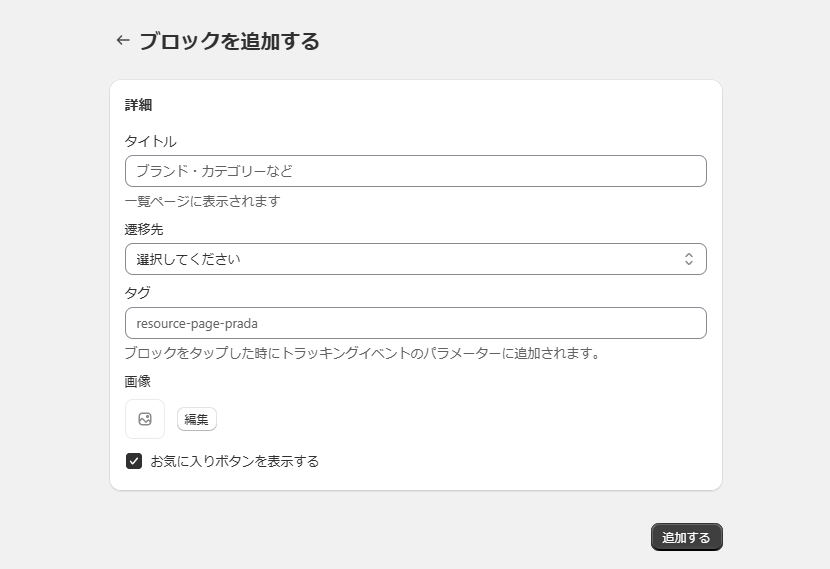Select the empty image thumbnail box
This screenshot has height=569, width=830.
tap(145, 419)
